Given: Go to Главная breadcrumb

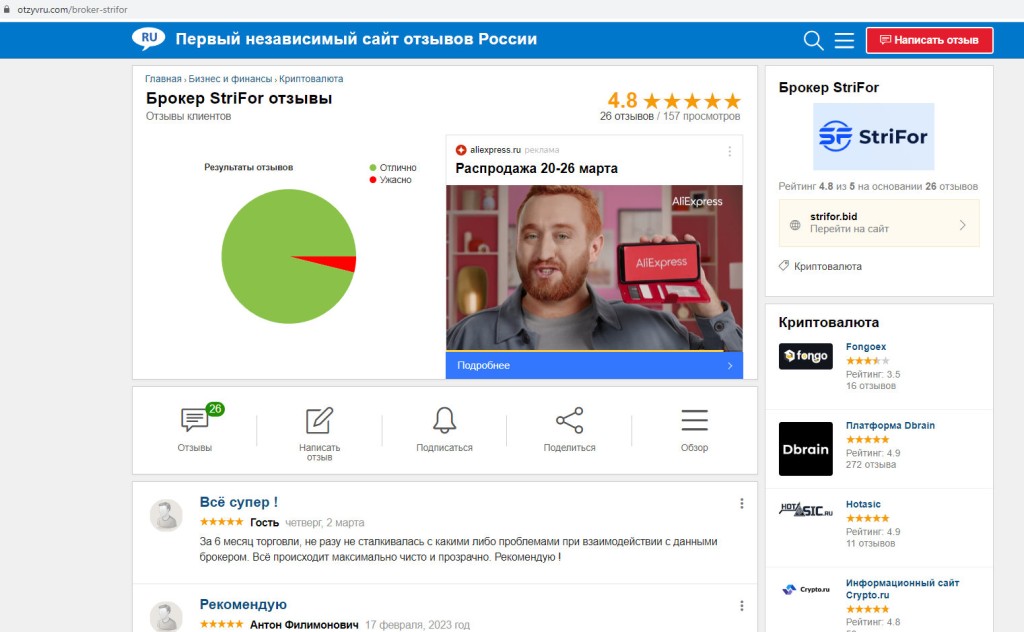Looking at the screenshot, I should click(x=163, y=78).
